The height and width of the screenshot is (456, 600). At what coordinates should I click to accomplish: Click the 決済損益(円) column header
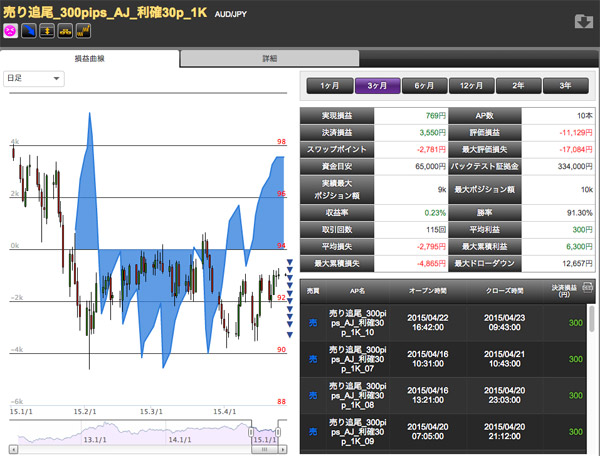tap(564, 291)
